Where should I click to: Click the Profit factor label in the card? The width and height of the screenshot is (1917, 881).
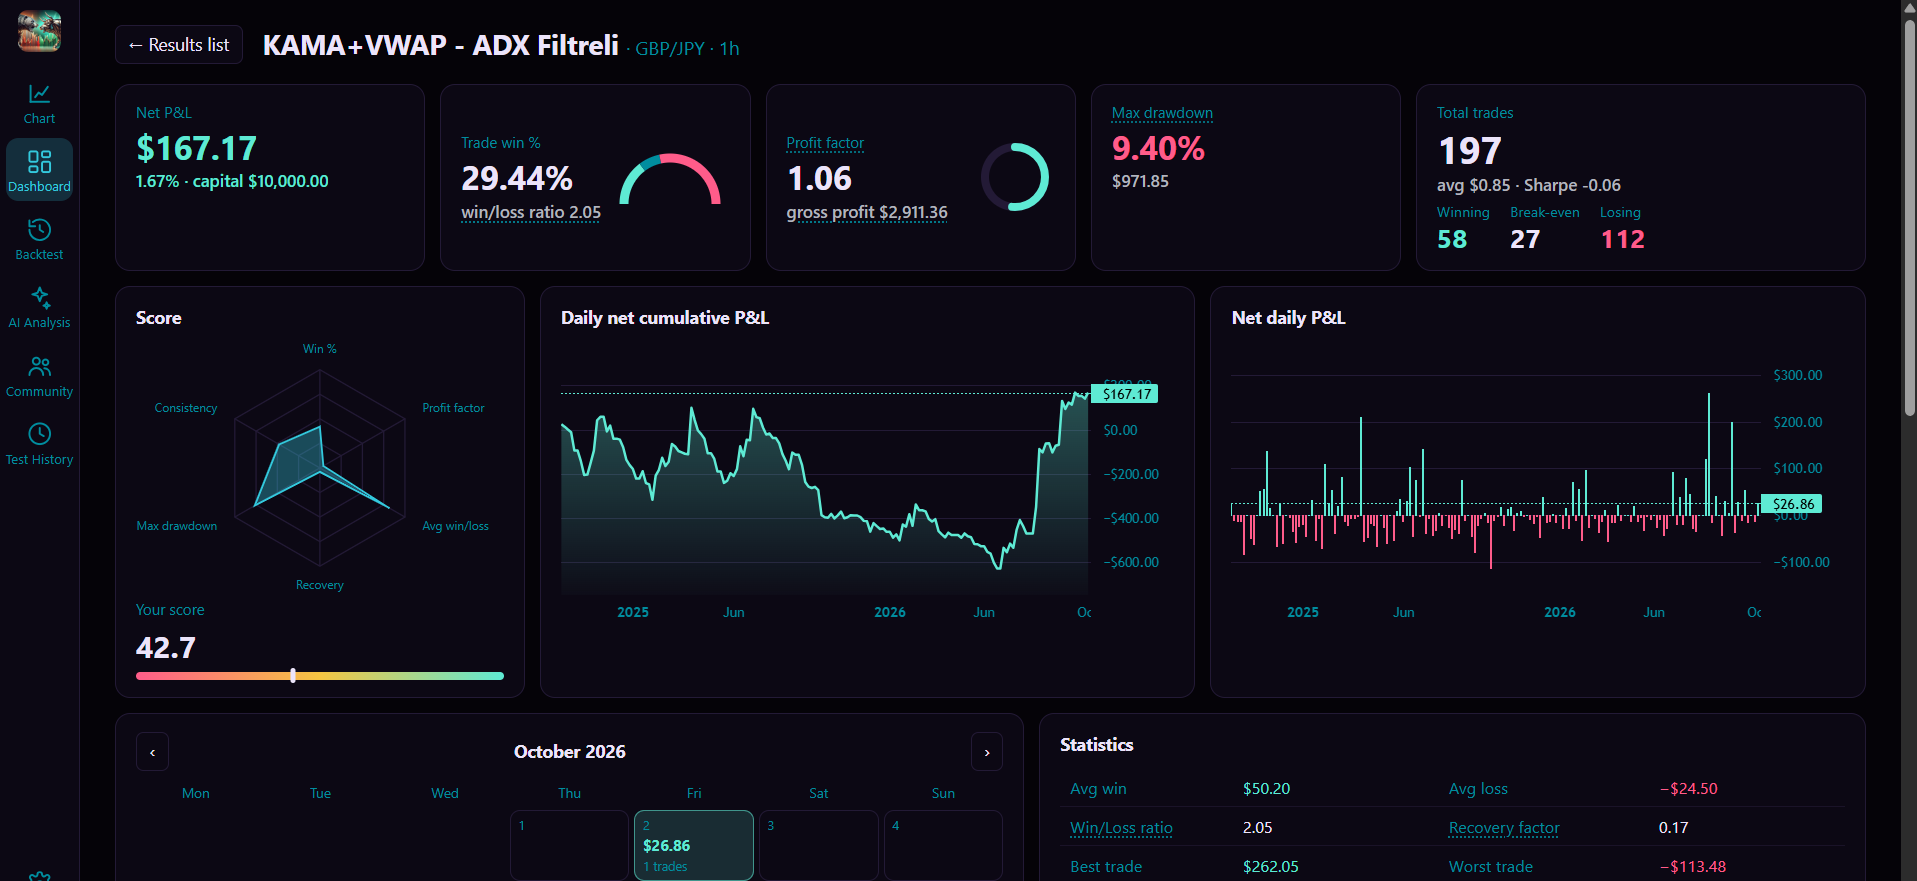(x=825, y=143)
